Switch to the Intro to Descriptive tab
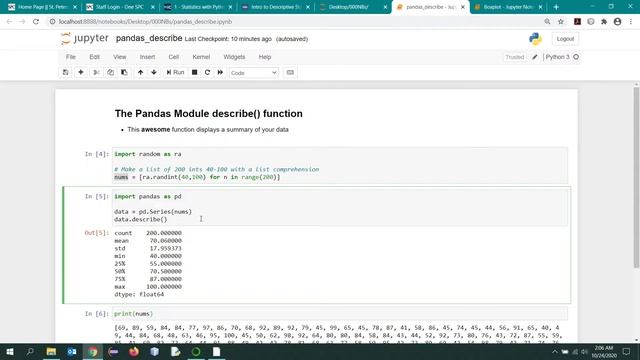This screenshot has height=360, width=640. tap(275, 7)
